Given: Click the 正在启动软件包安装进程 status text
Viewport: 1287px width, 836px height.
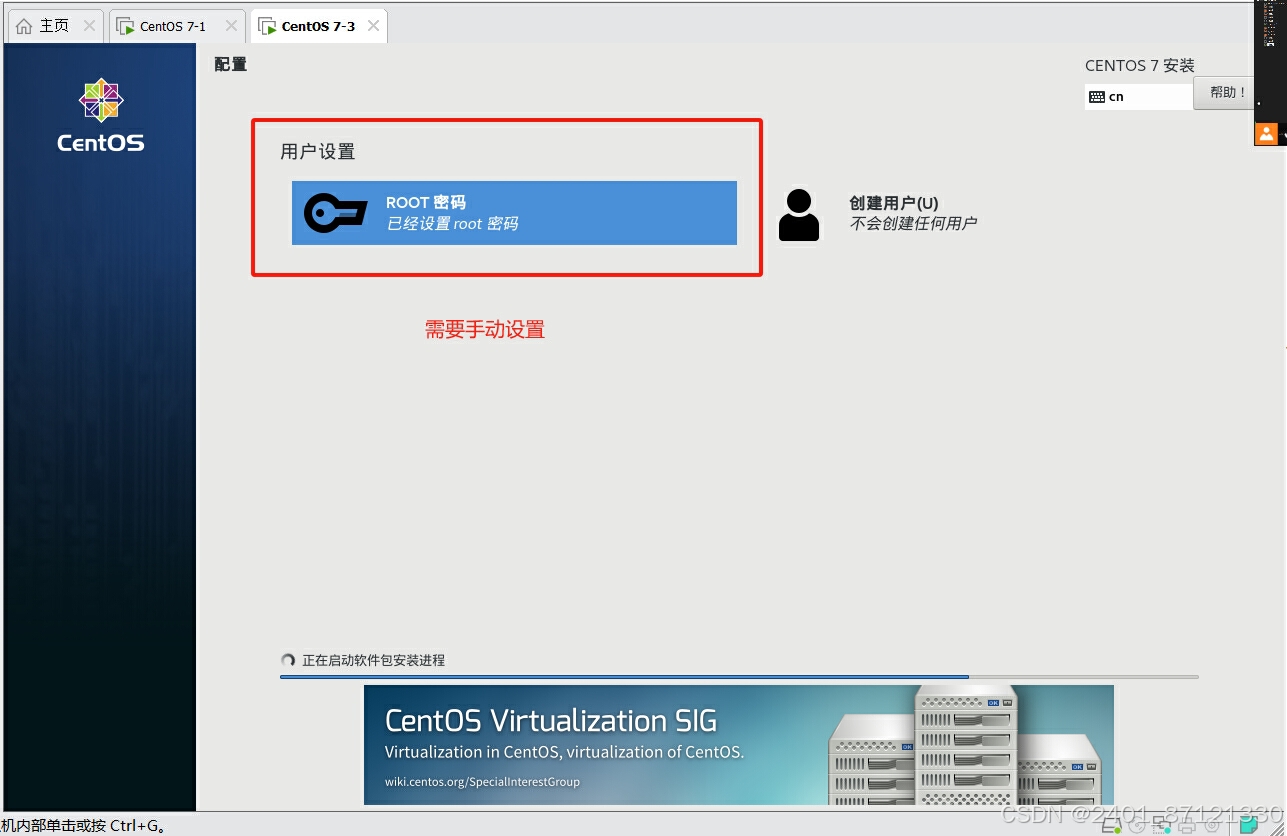Looking at the screenshot, I should pyautogui.click(x=373, y=660).
